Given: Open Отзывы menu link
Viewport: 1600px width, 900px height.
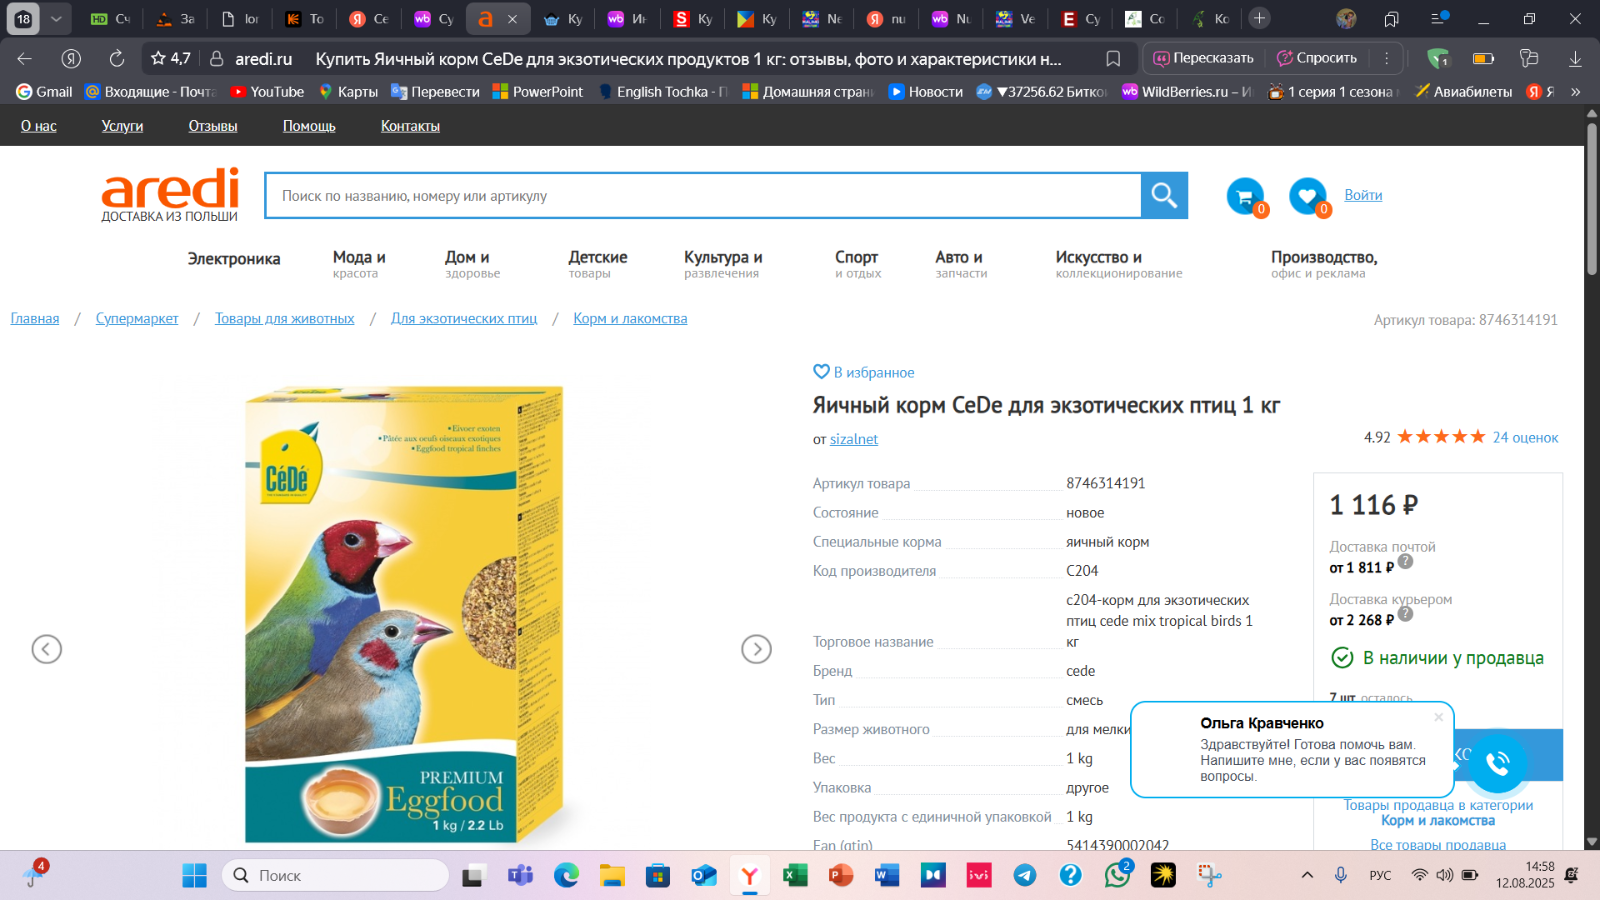Looking at the screenshot, I should pyautogui.click(x=213, y=126).
